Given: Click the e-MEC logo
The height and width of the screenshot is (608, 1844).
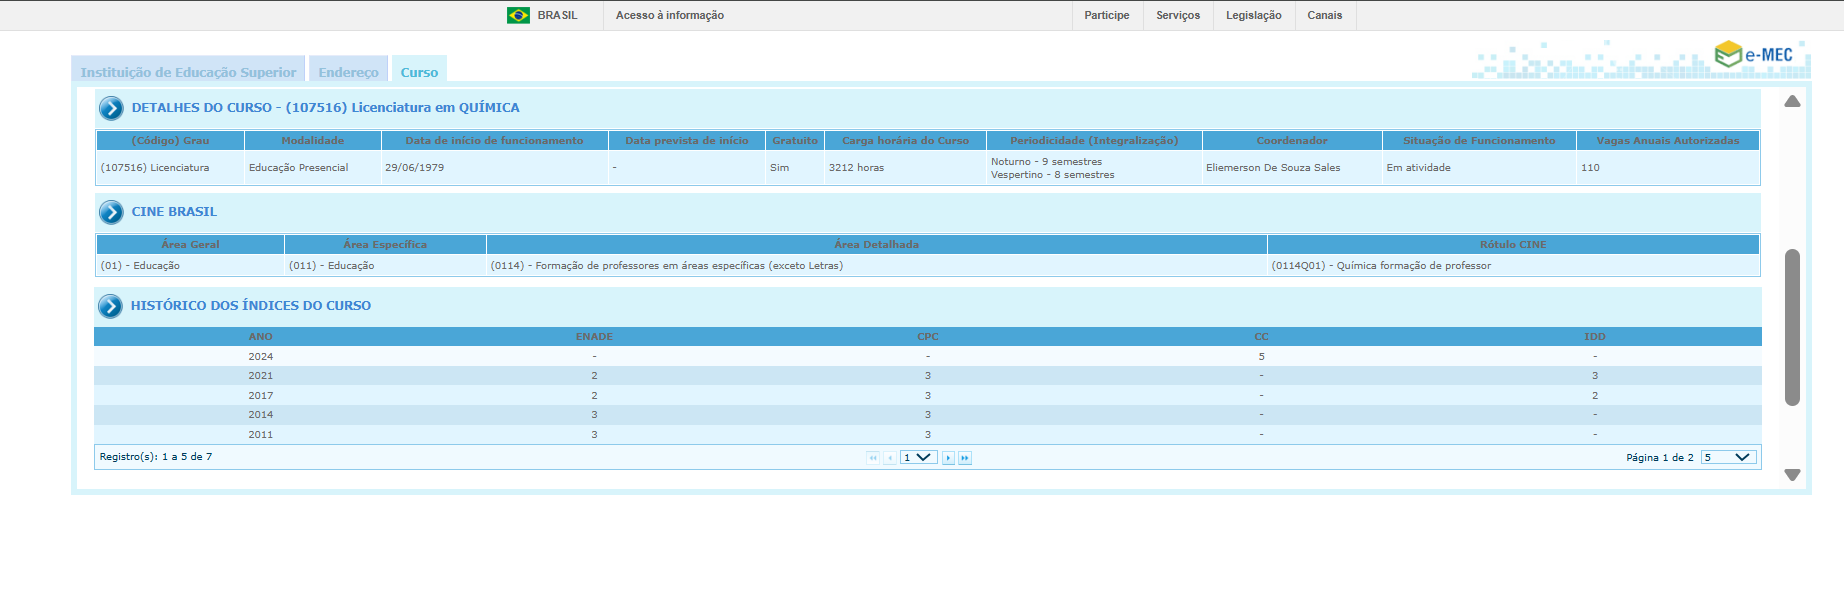Looking at the screenshot, I should pyautogui.click(x=1754, y=55).
